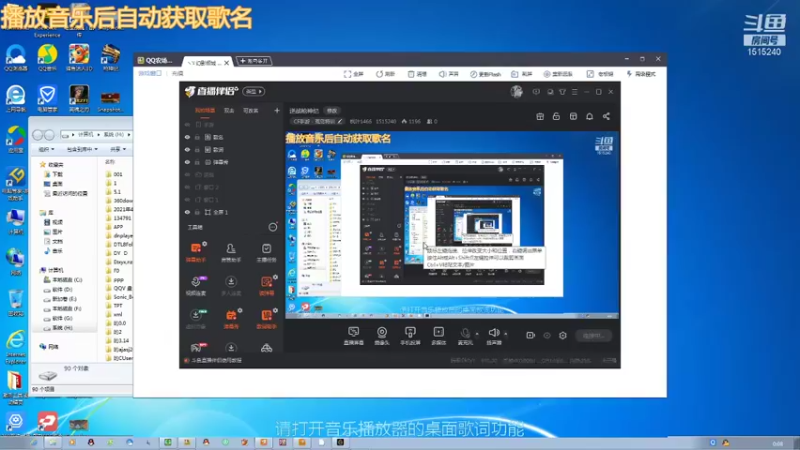This screenshot has width=800, height=450.
Task: Open the hamburger menu in 直播伴侣 title bar
Action: 574,92
